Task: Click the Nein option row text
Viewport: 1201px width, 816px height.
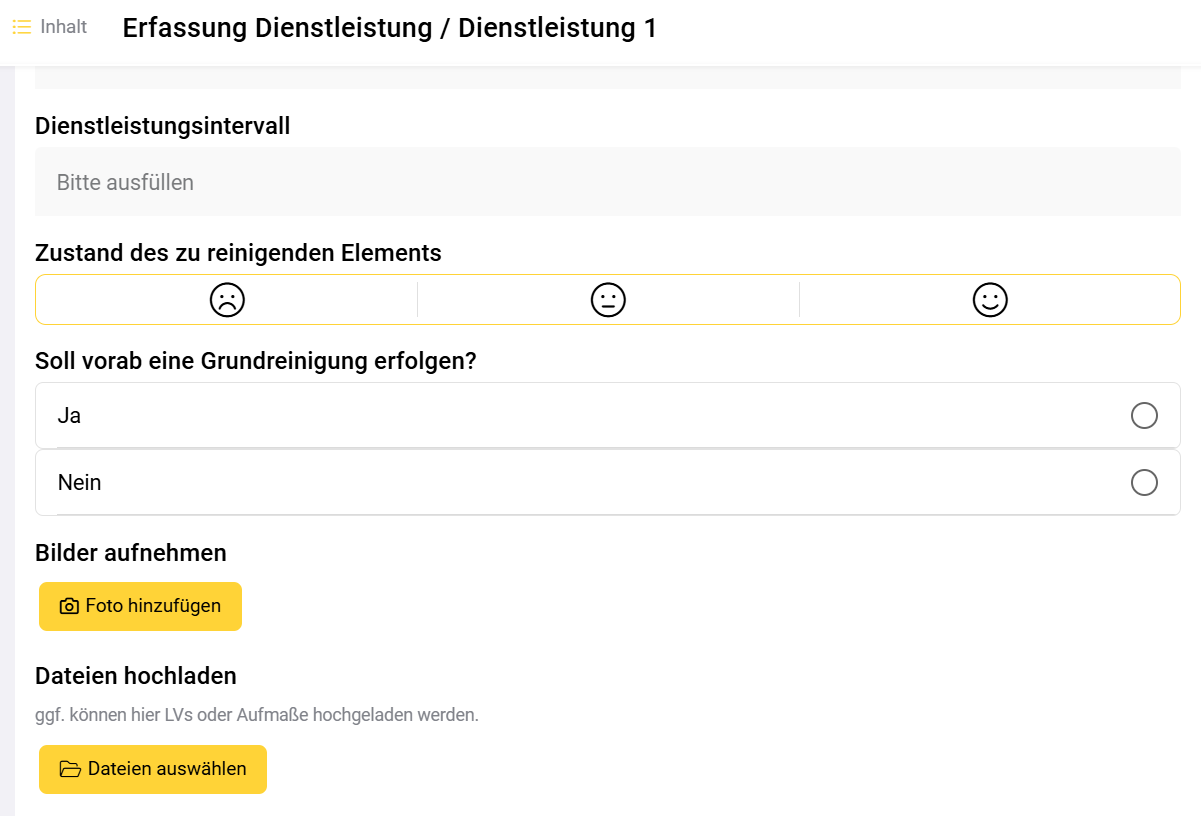Action: tap(80, 483)
